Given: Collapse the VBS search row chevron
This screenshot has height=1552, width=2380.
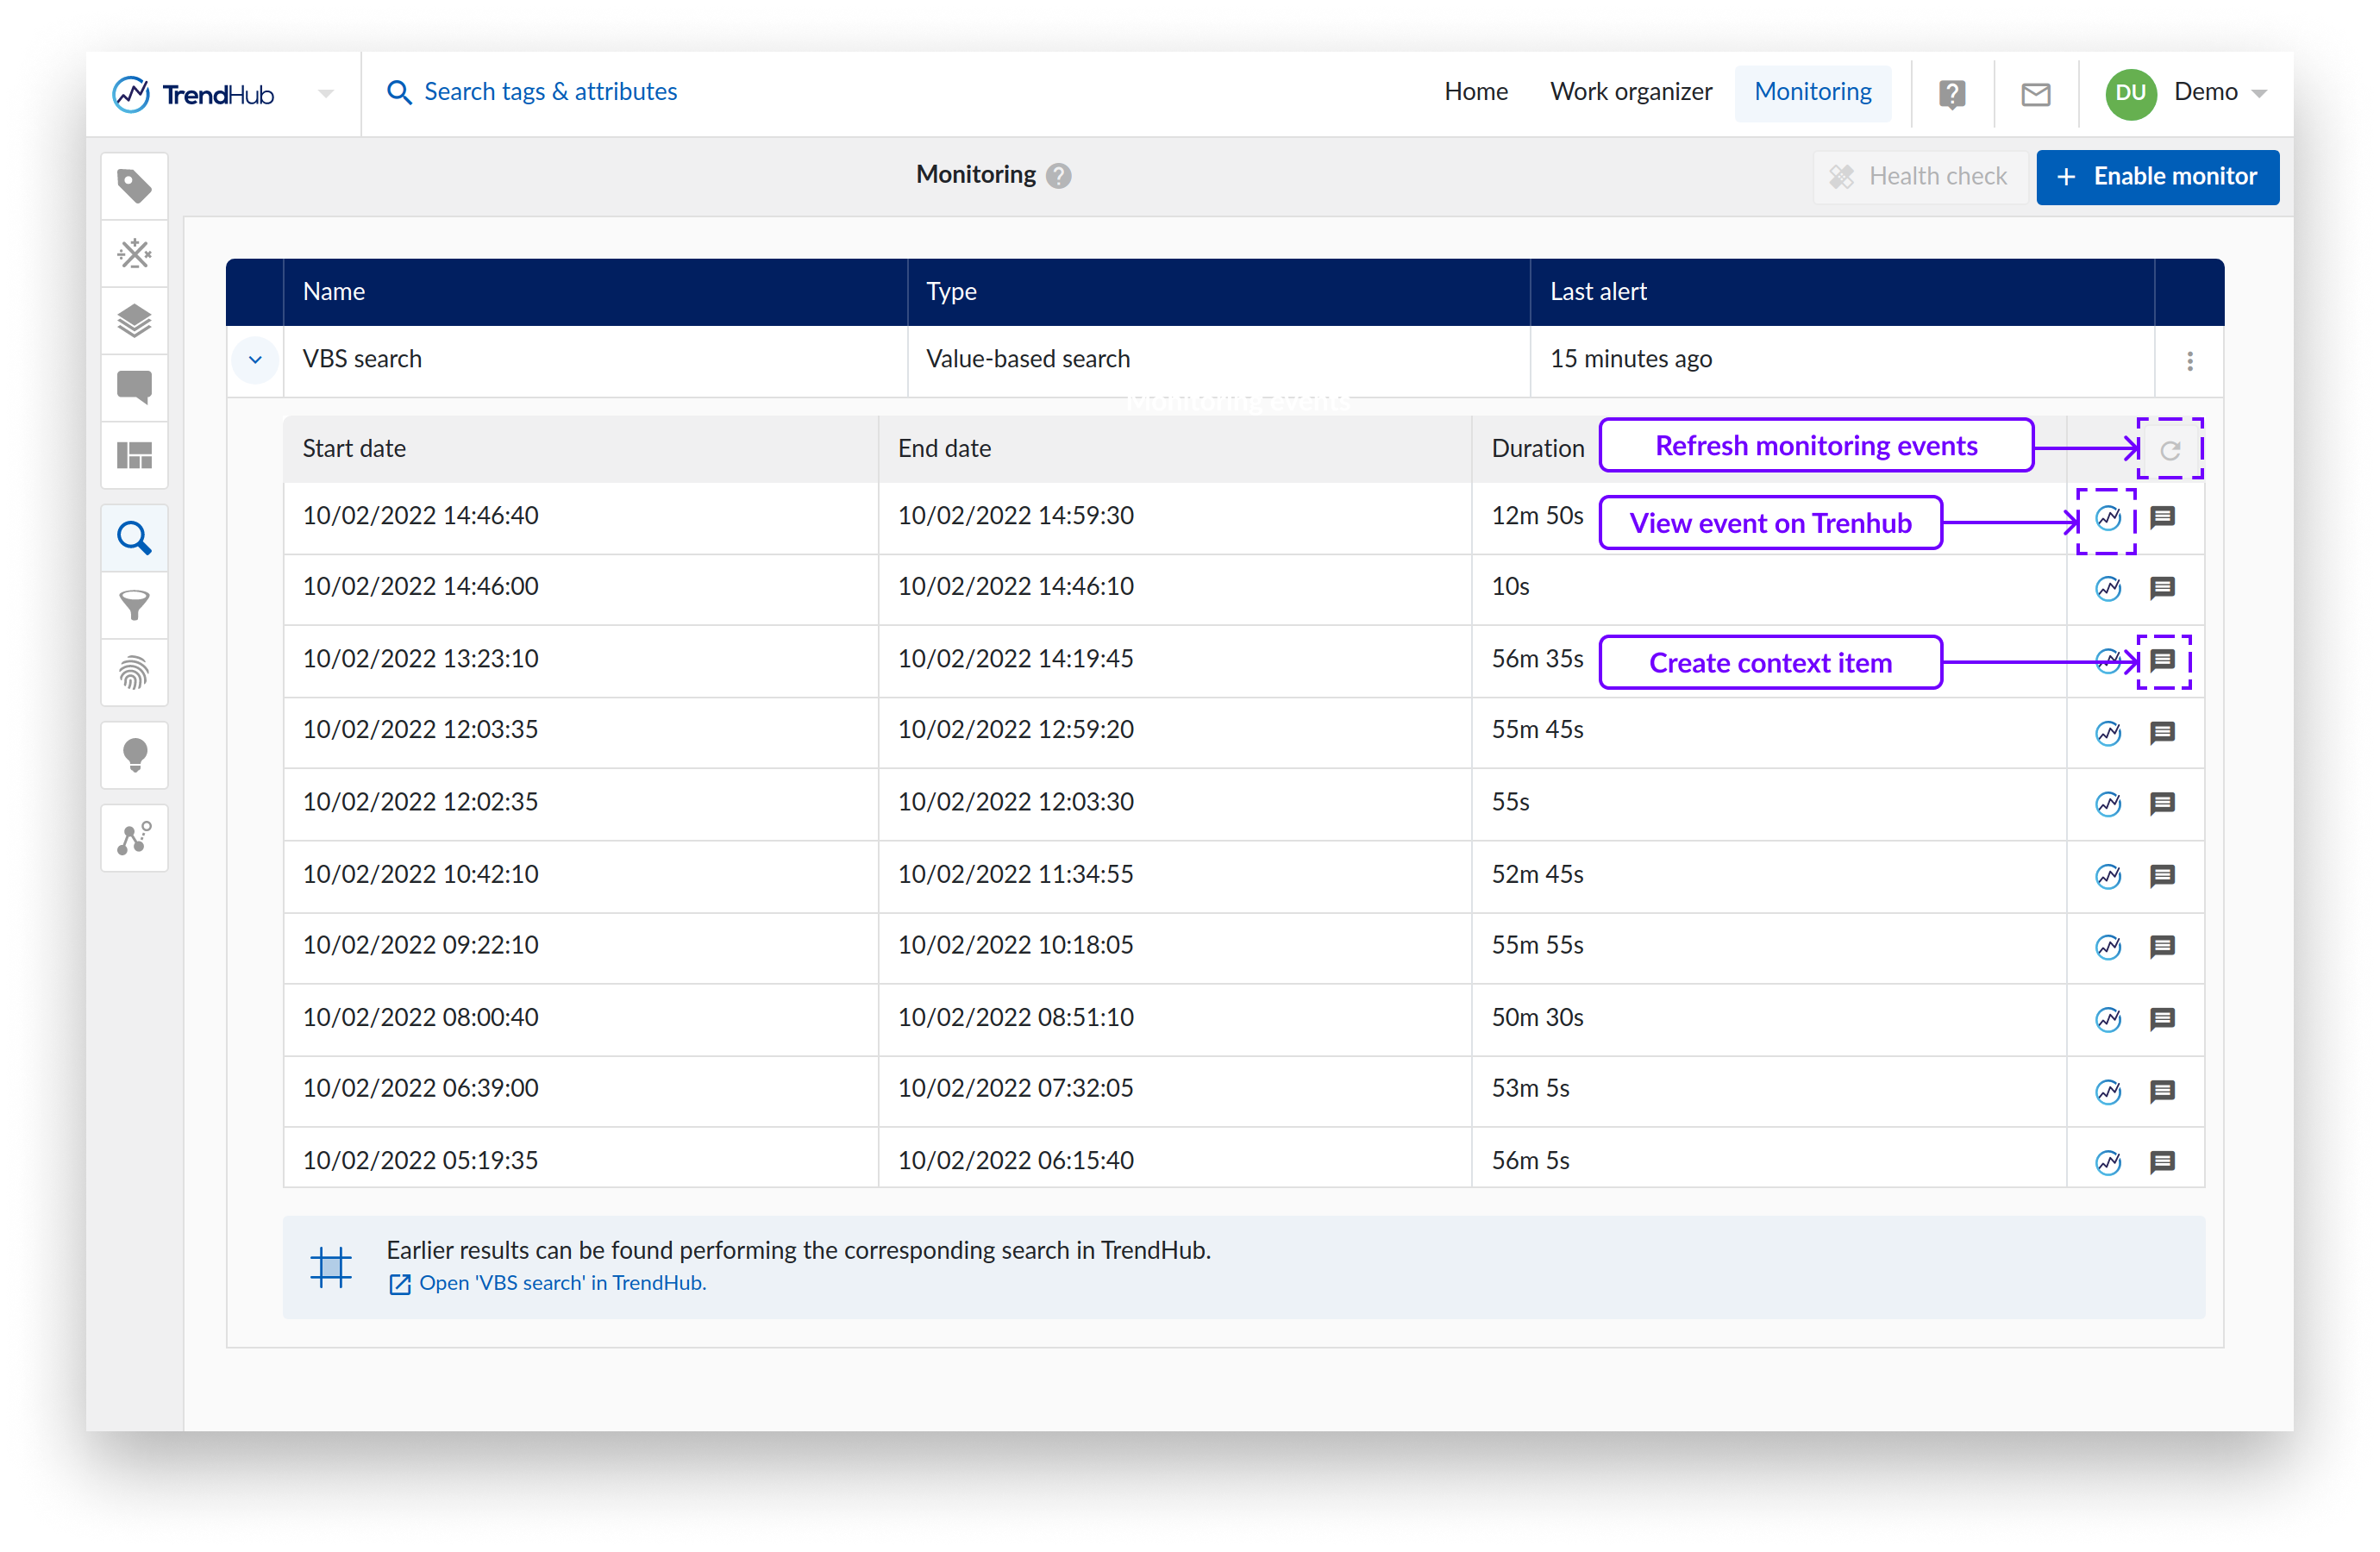Looking at the screenshot, I should pyautogui.click(x=255, y=359).
